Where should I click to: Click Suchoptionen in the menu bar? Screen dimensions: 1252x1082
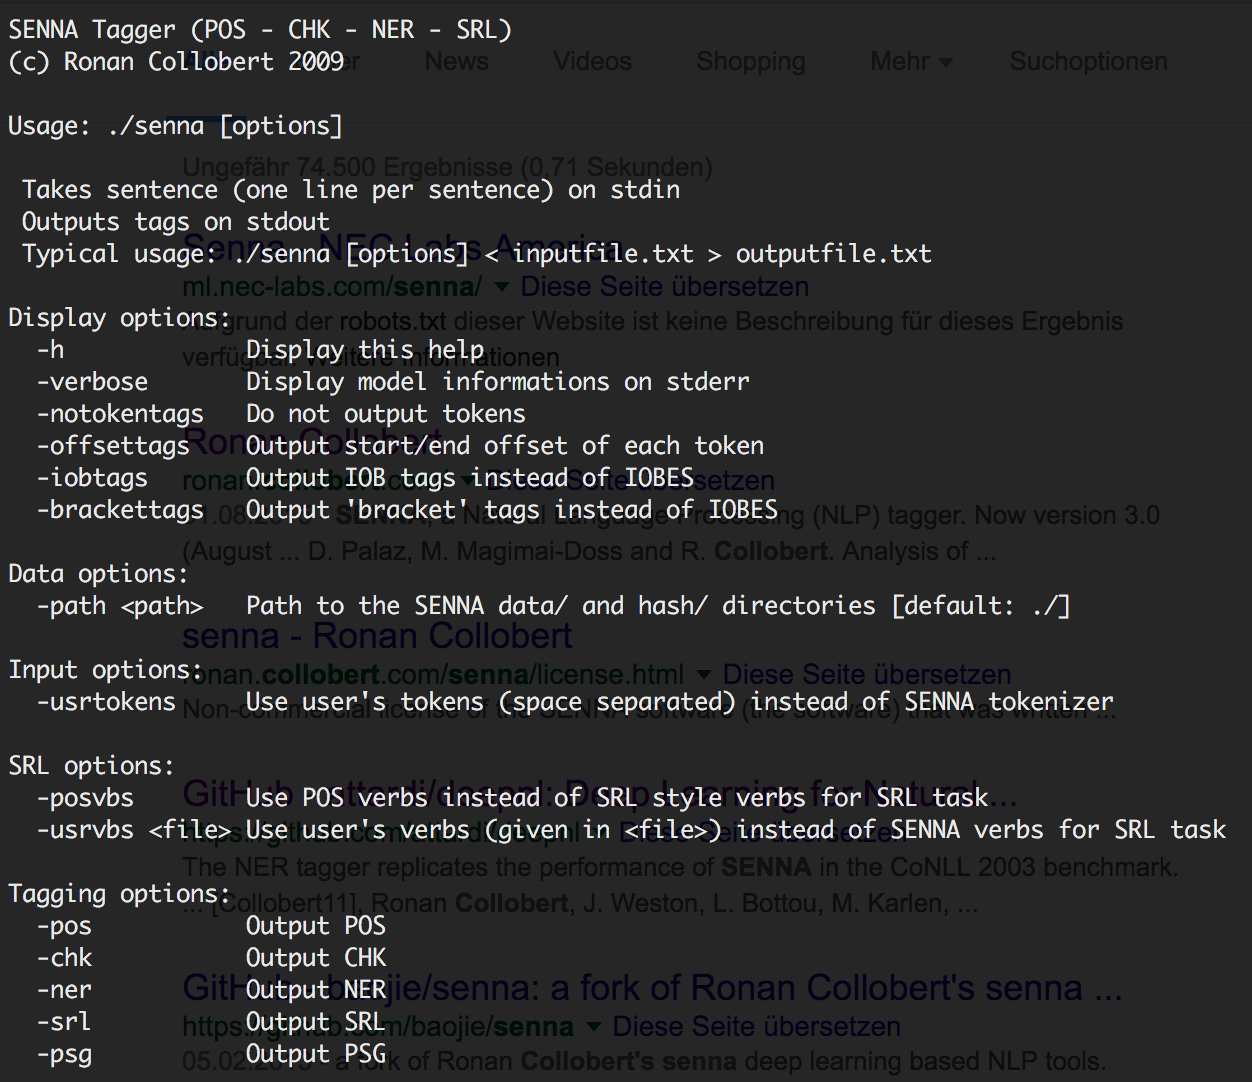click(1088, 61)
